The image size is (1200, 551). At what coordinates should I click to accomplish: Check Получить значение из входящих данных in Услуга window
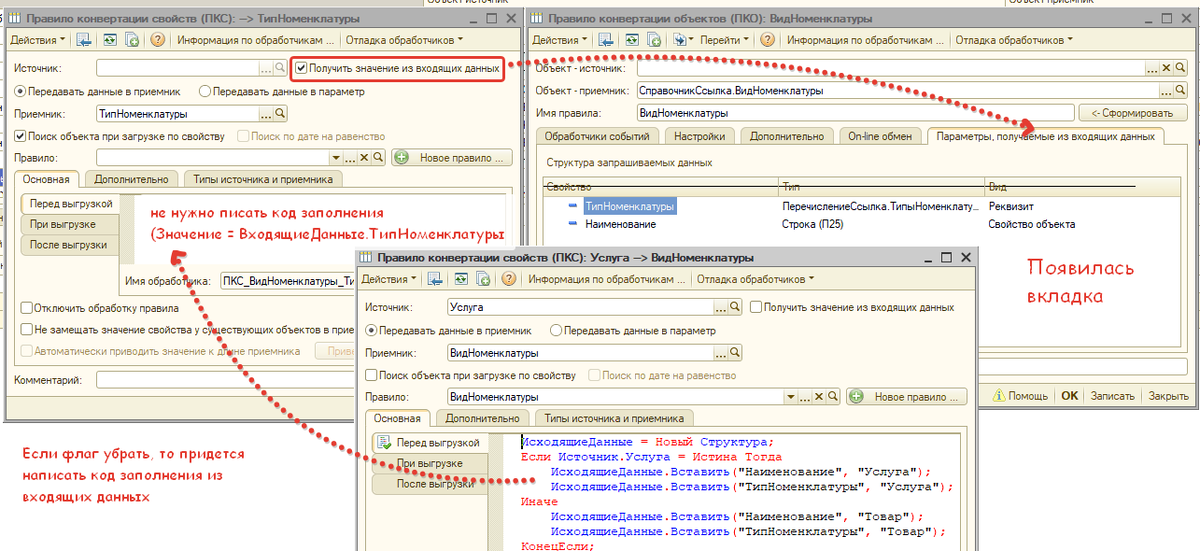(x=756, y=307)
